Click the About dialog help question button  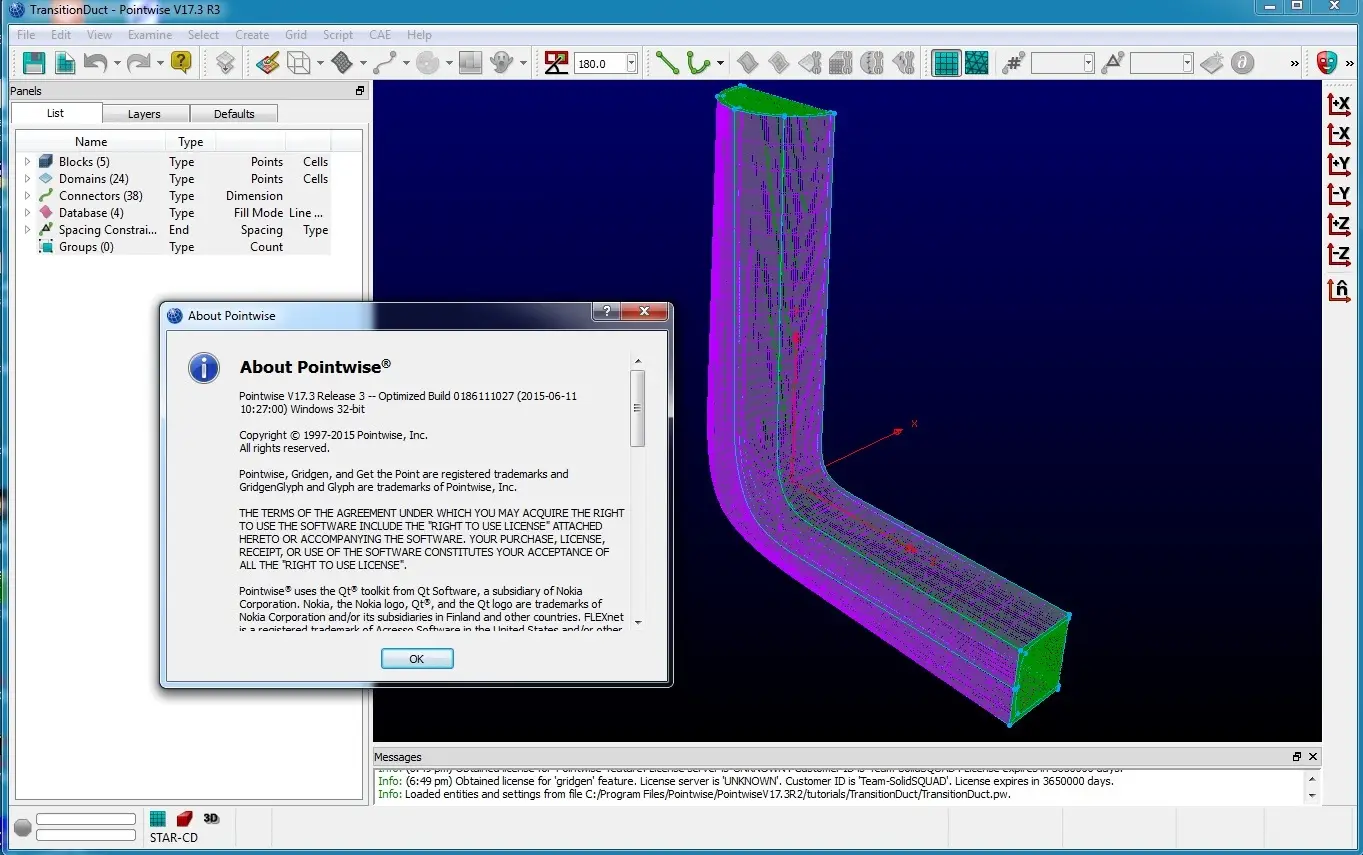point(606,311)
